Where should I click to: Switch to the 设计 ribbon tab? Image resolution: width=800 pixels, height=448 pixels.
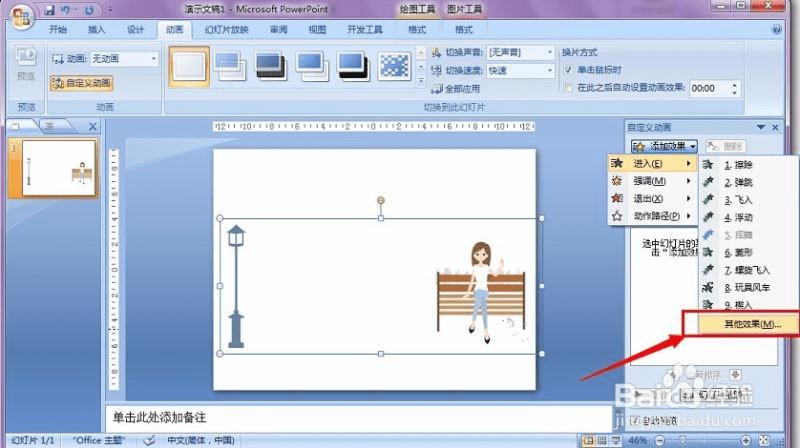[135, 30]
